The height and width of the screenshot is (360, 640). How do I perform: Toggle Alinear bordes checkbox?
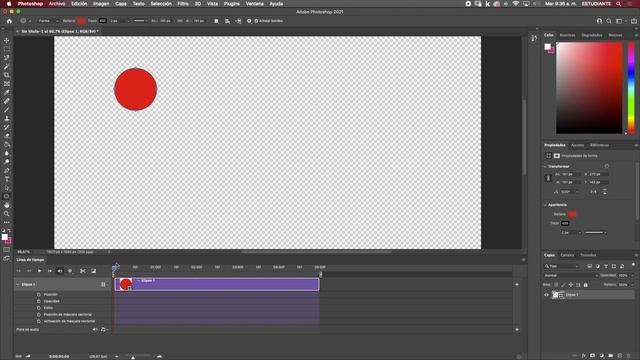(x=256, y=21)
